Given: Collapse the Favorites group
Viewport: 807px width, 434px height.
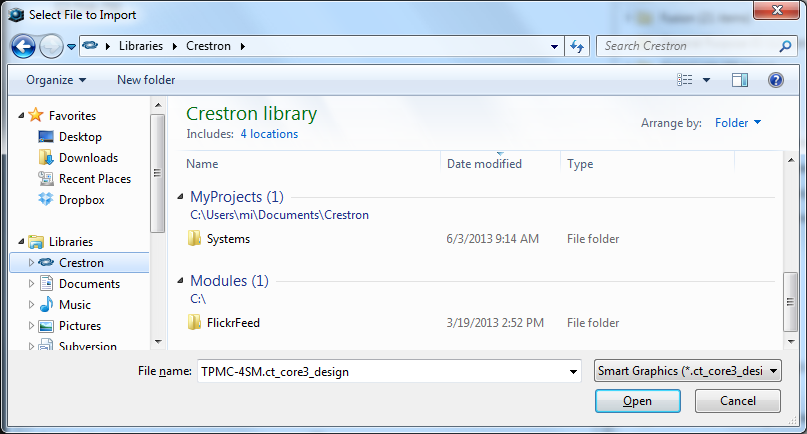Looking at the screenshot, I should pos(21,115).
